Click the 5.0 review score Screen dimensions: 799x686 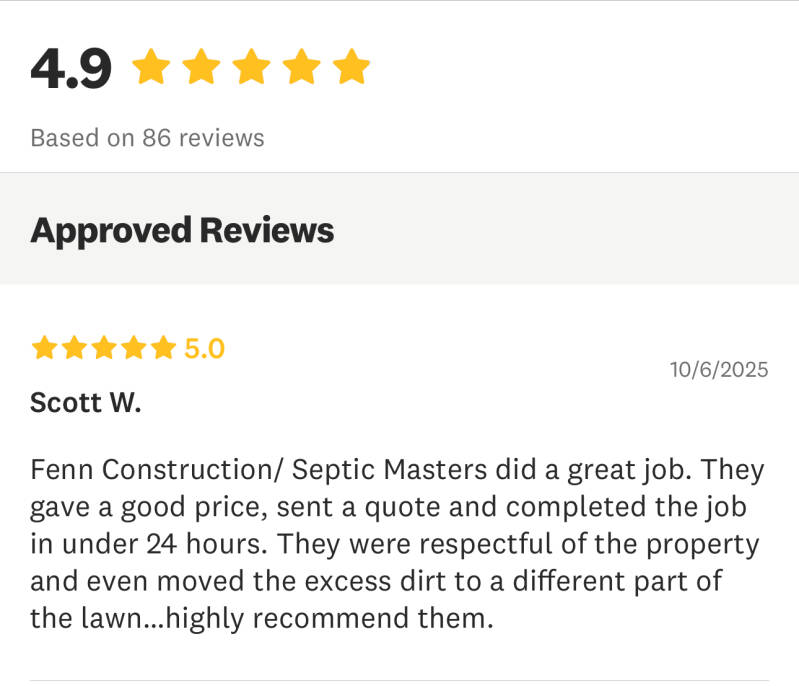point(205,349)
